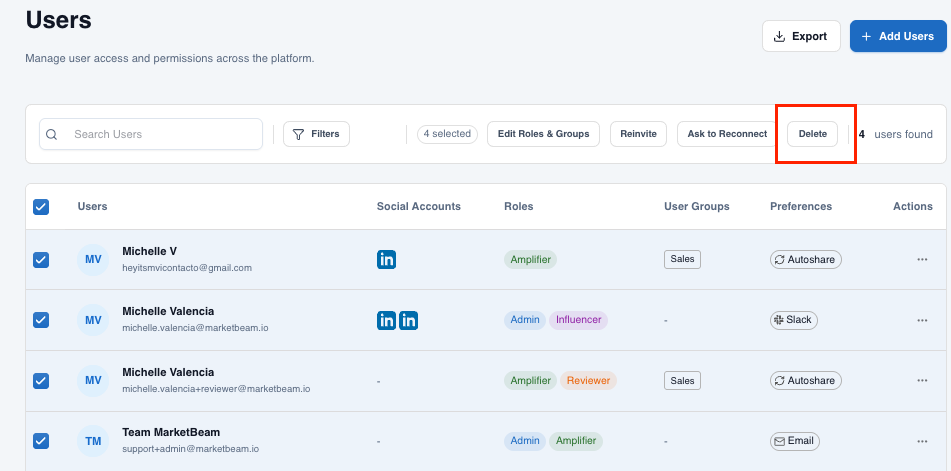The width and height of the screenshot is (951, 471).
Task: Click email heyitsmvicontacto@gmail.com
Action: pyautogui.click(x=187, y=267)
